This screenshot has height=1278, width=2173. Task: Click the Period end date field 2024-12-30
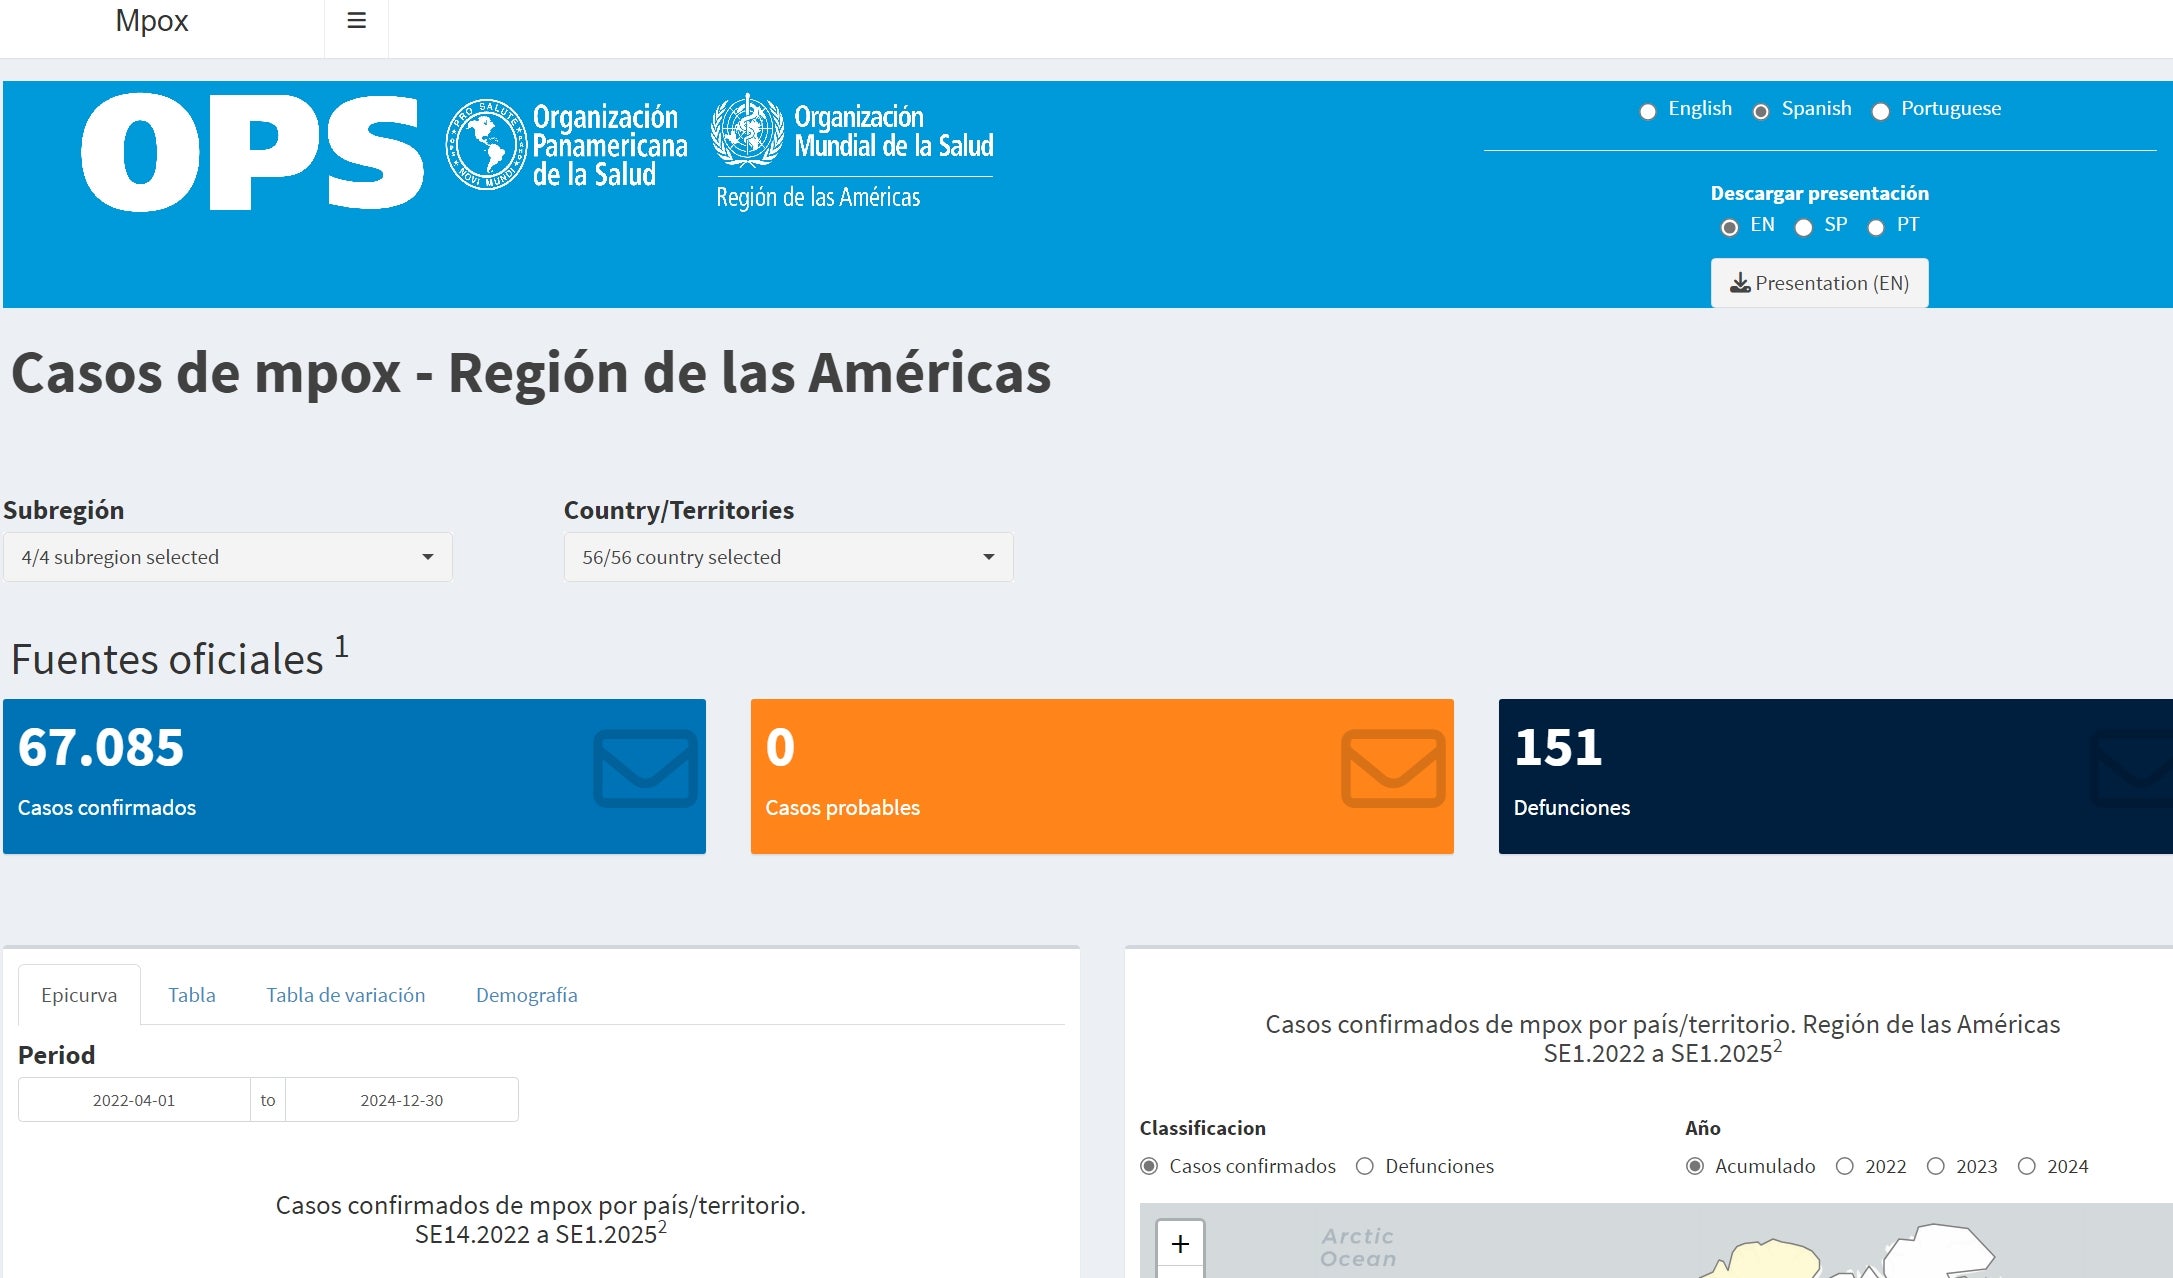[402, 1100]
